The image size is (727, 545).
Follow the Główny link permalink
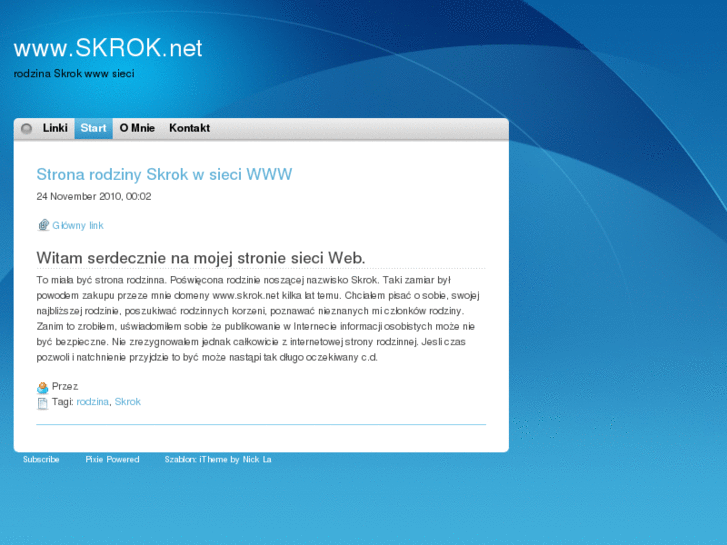pos(77,225)
